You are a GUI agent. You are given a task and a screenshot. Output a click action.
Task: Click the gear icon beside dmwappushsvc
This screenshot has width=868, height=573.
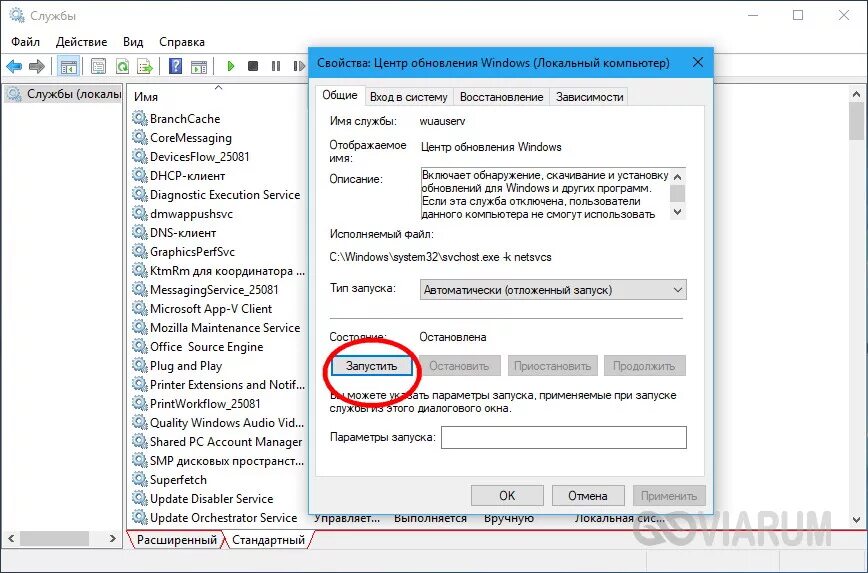pyautogui.click(x=140, y=213)
